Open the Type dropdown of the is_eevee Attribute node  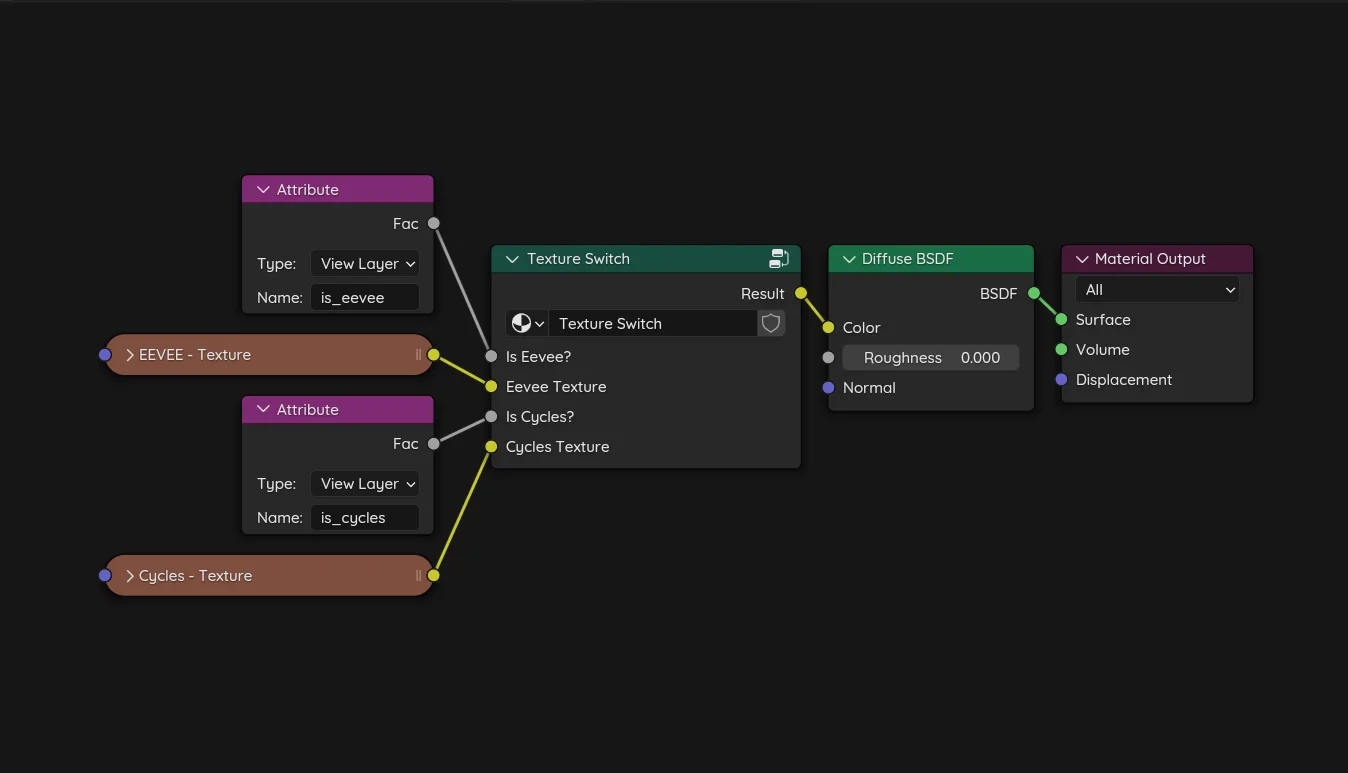pos(365,263)
